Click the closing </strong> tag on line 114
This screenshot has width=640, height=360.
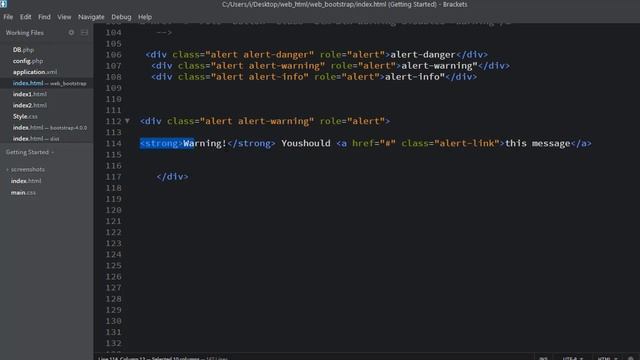251,143
